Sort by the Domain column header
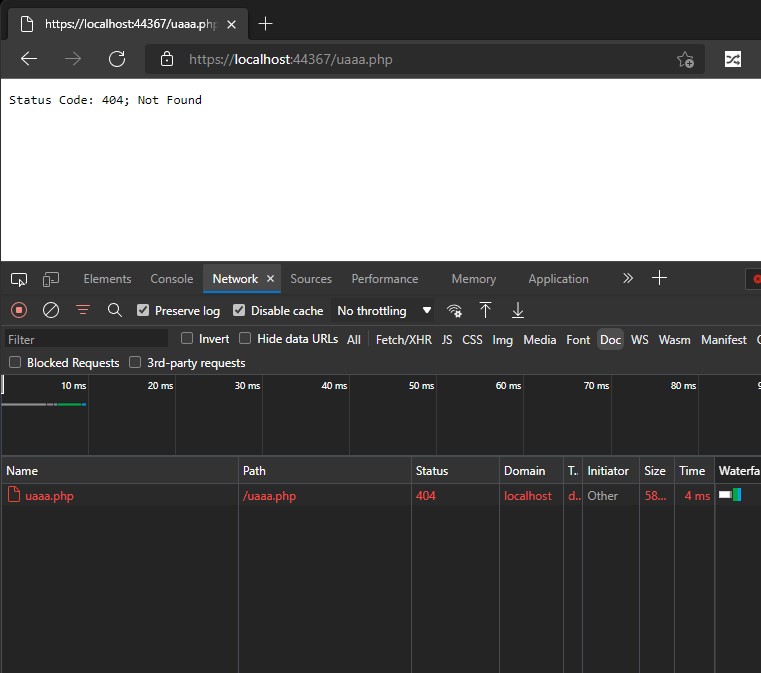This screenshot has width=761, height=673. coord(531,471)
